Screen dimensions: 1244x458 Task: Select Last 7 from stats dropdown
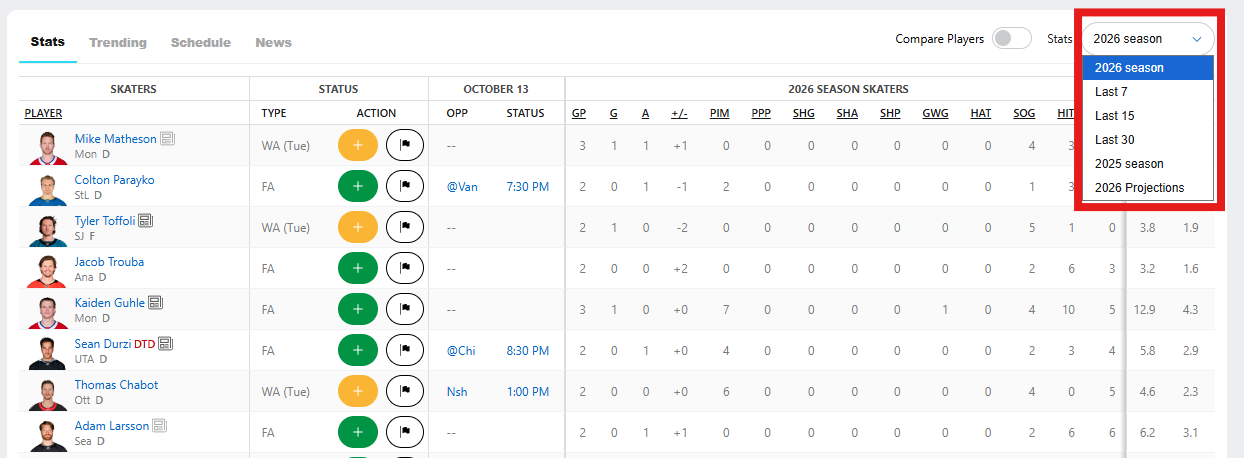click(x=1111, y=92)
